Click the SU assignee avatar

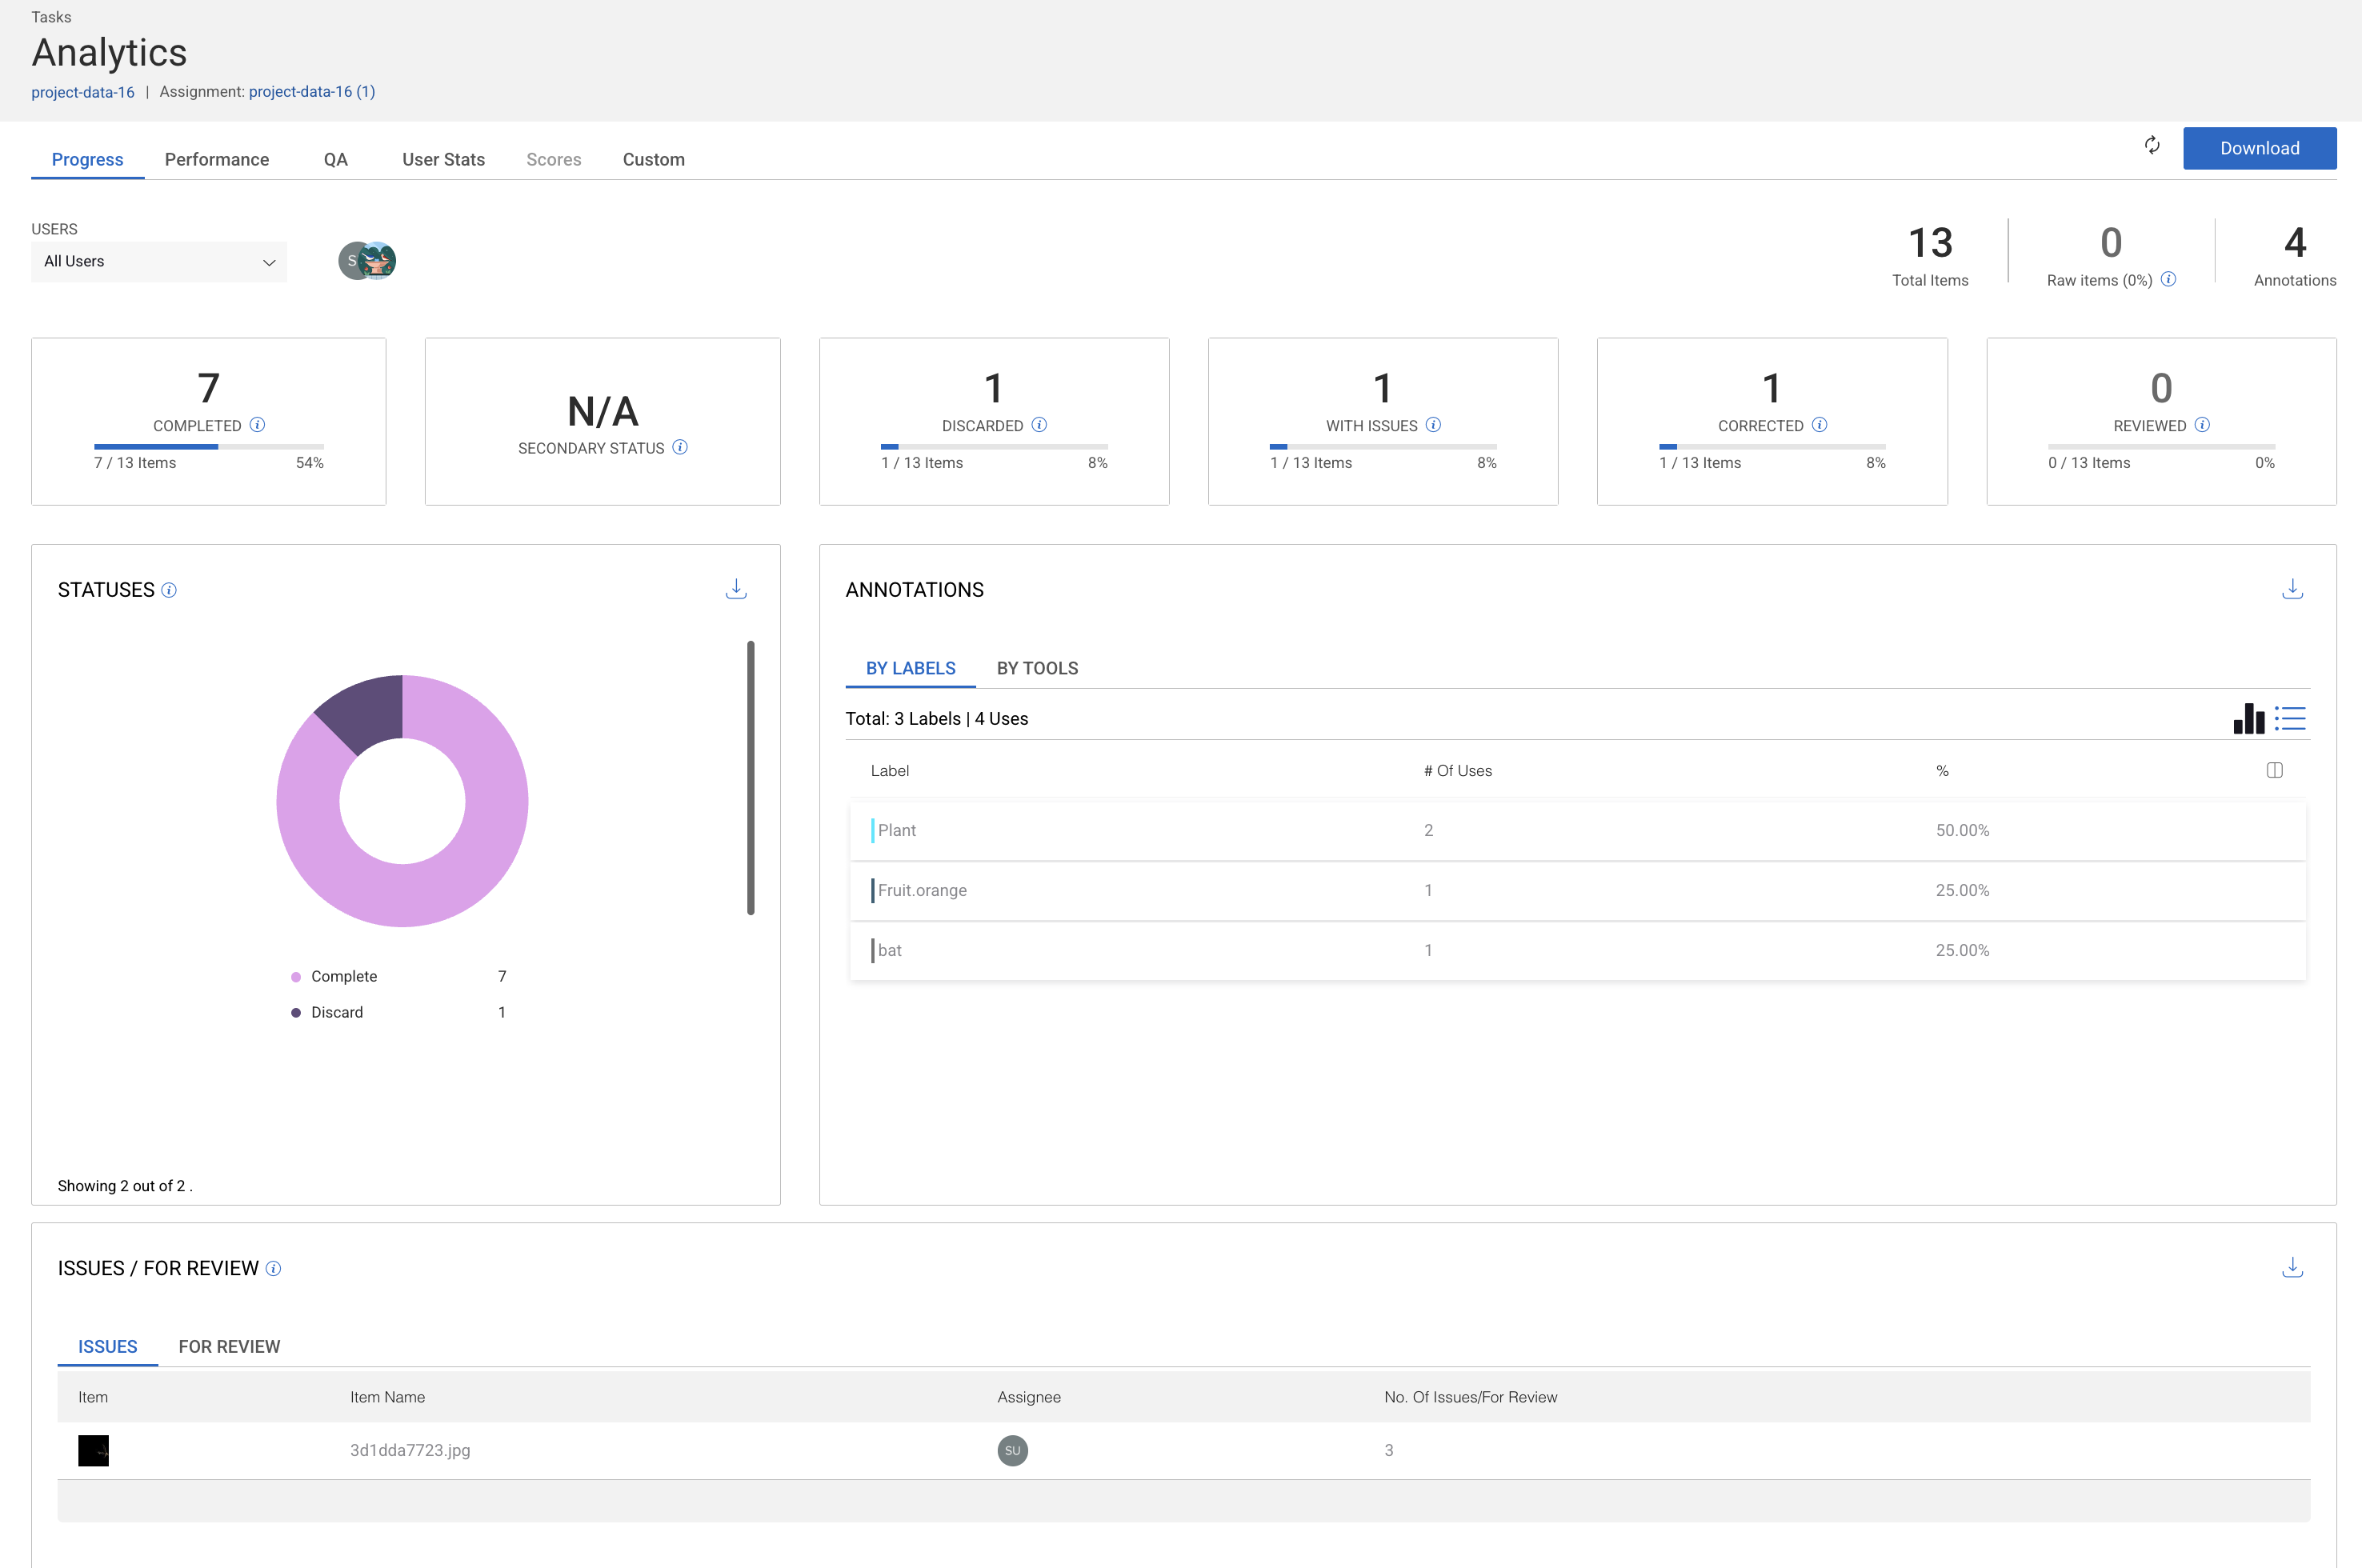(1012, 1450)
